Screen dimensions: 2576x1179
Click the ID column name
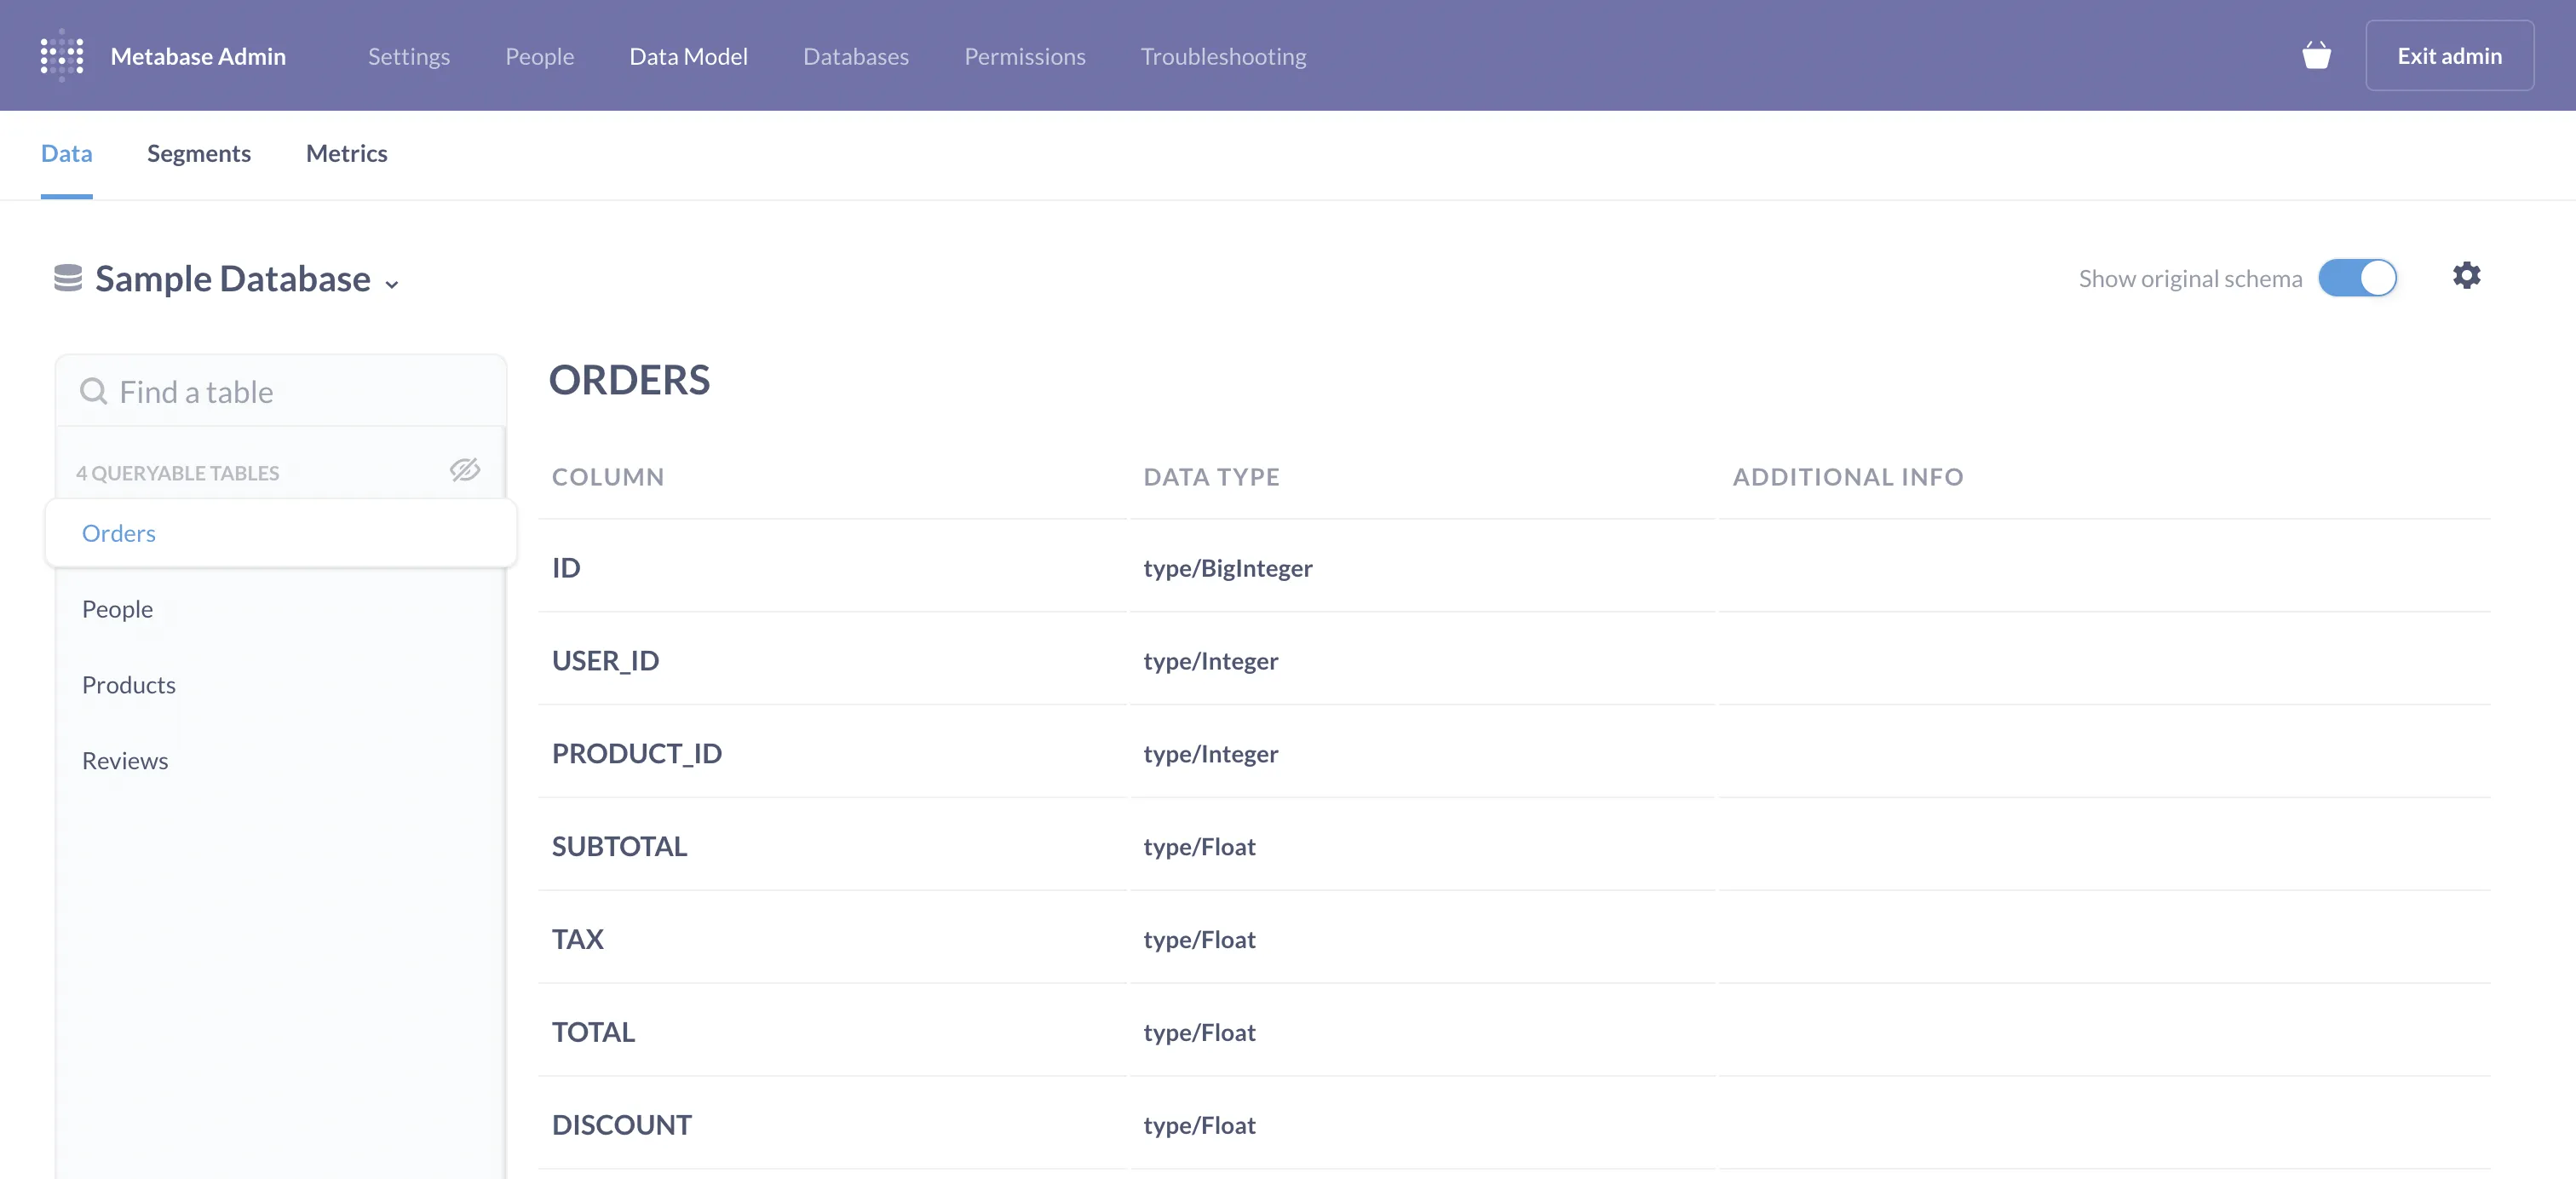pyautogui.click(x=566, y=568)
